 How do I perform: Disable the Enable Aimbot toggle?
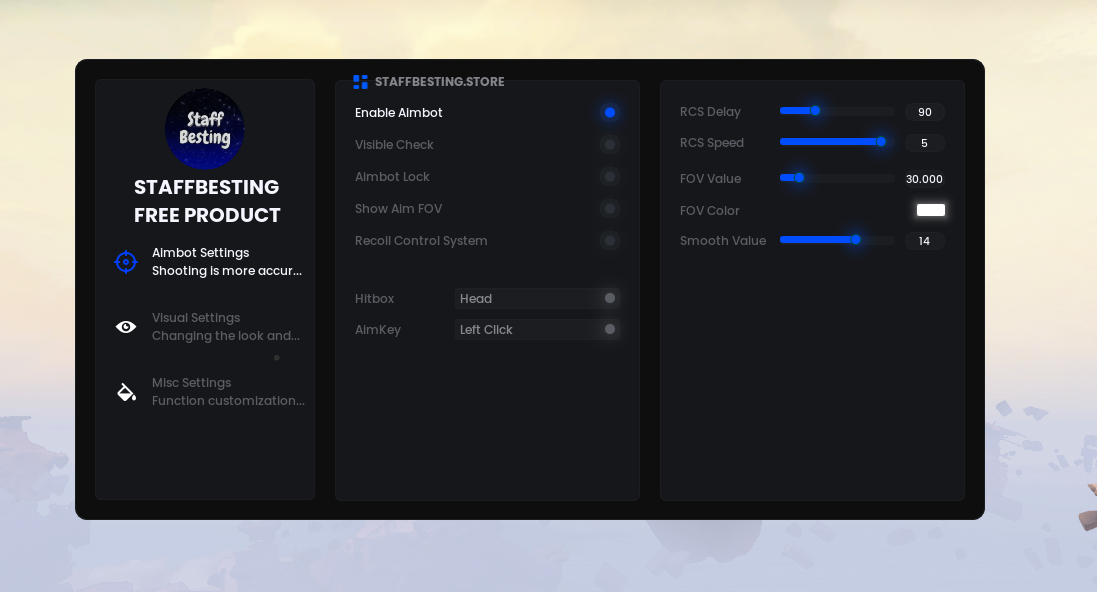pyautogui.click(x=610, y=113)
